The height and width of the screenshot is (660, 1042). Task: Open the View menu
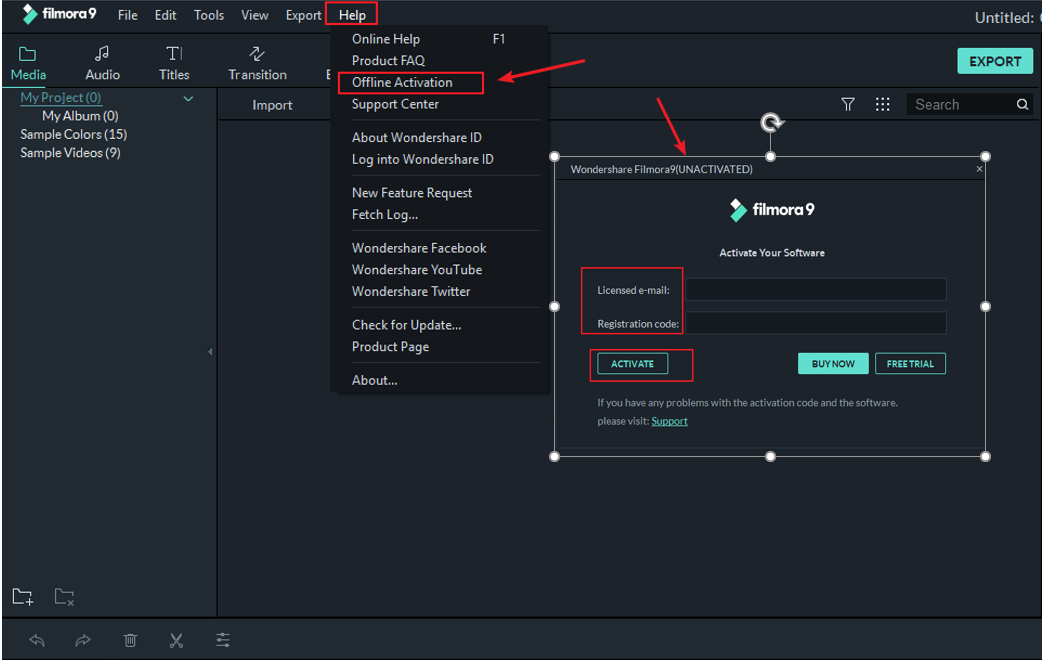pos(255,15)
